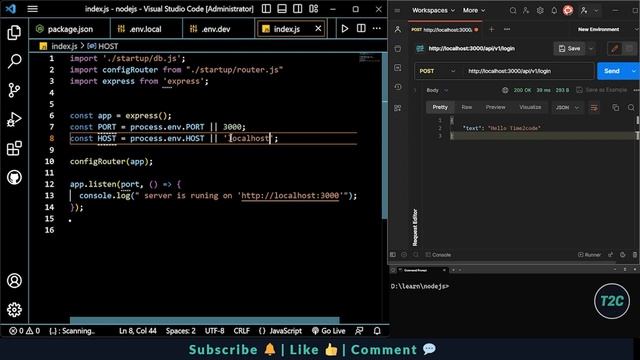Open Postman Collections sidebar icon
Screen dimensions: 640x360
398,49
